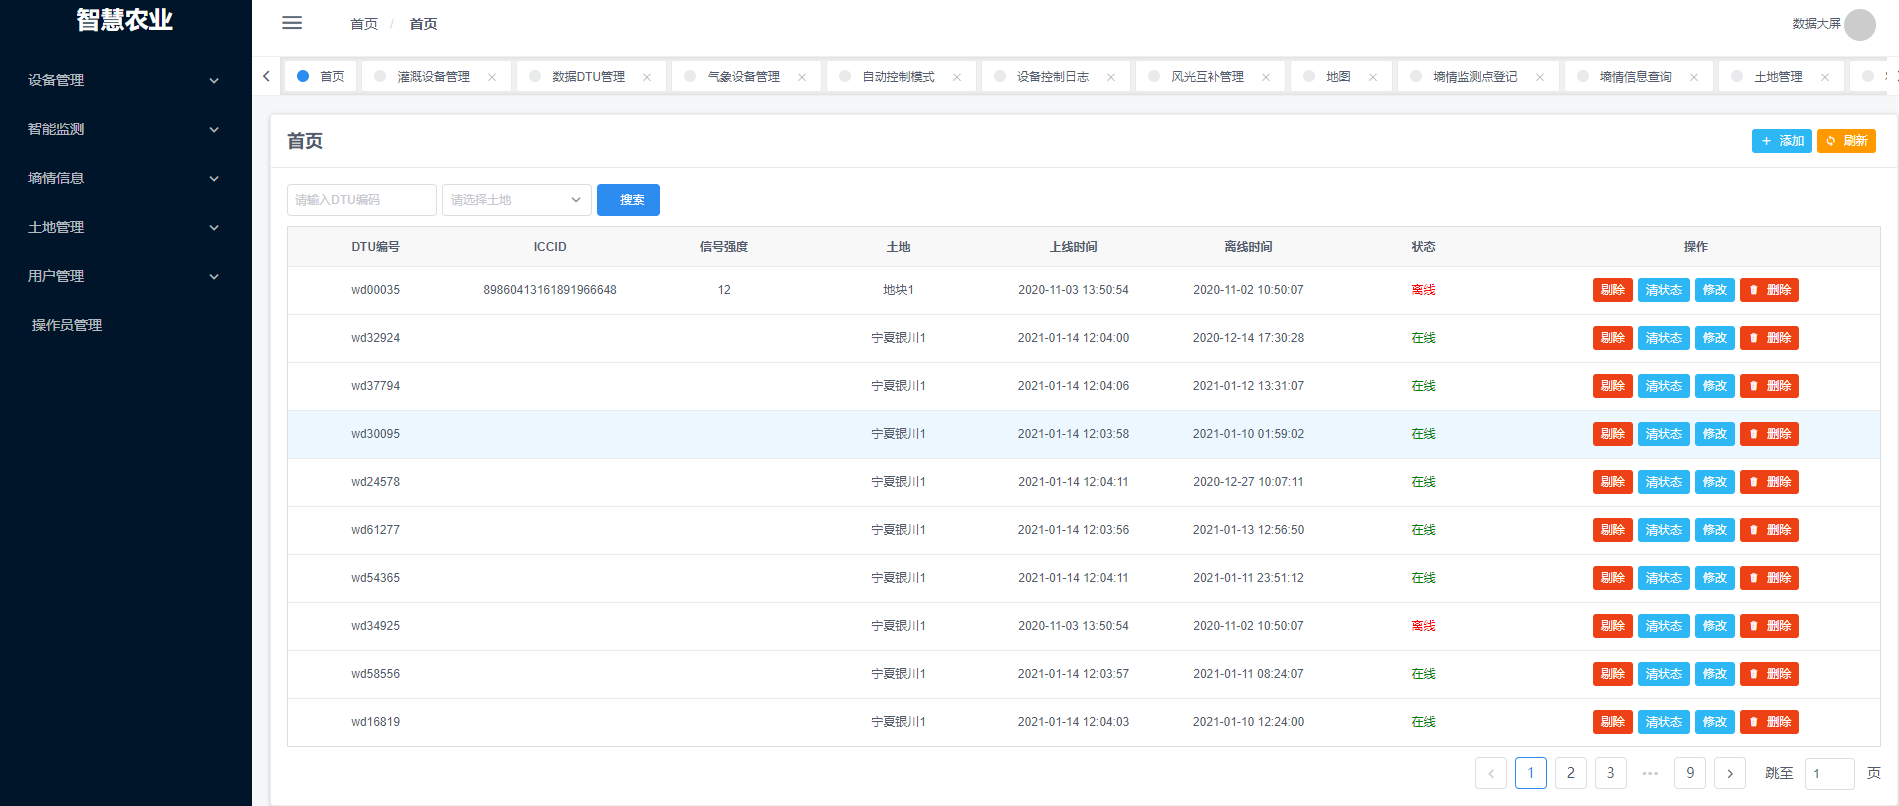Expand 墒情信息 sidebar menu
This screenshot has width=1899, height=806.
pos(126,178)
